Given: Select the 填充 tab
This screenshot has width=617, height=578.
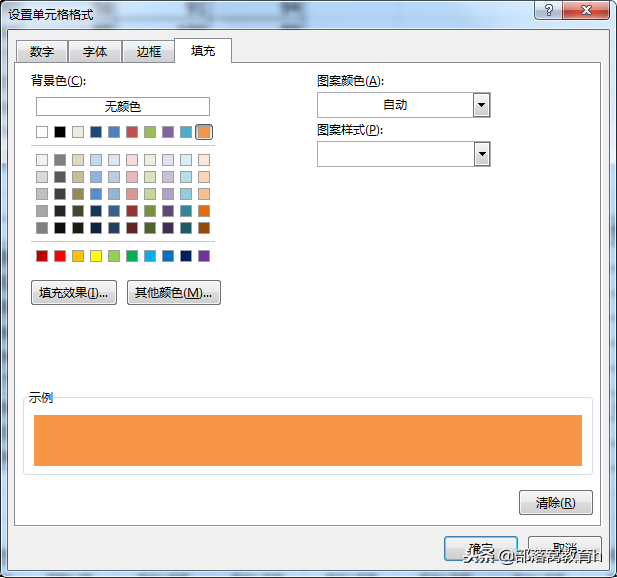Looking at the screenshot, I should (203, 51).
